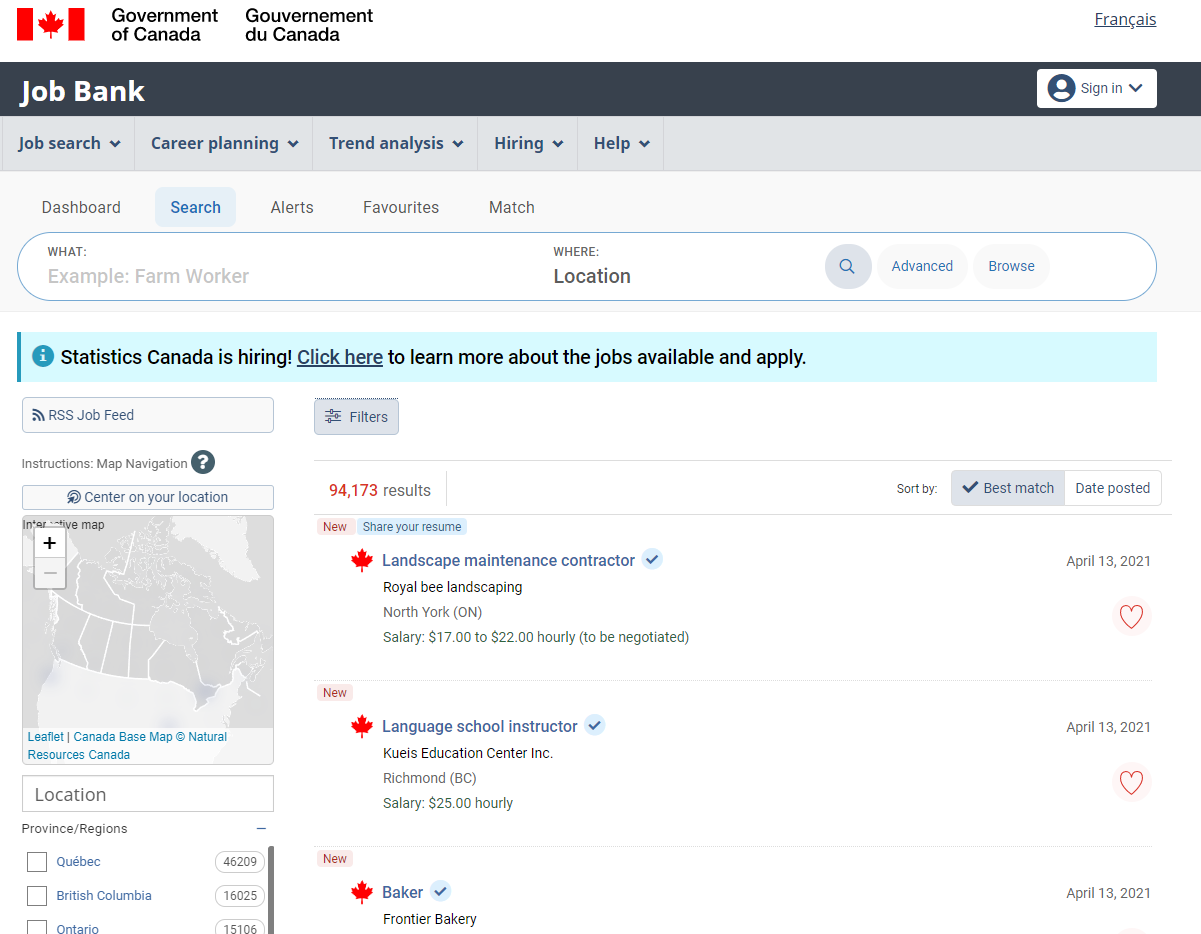1201x934 pixels.
Task: Follow the 'Click here' Statistics Canada link
Action: pos(340,357)
